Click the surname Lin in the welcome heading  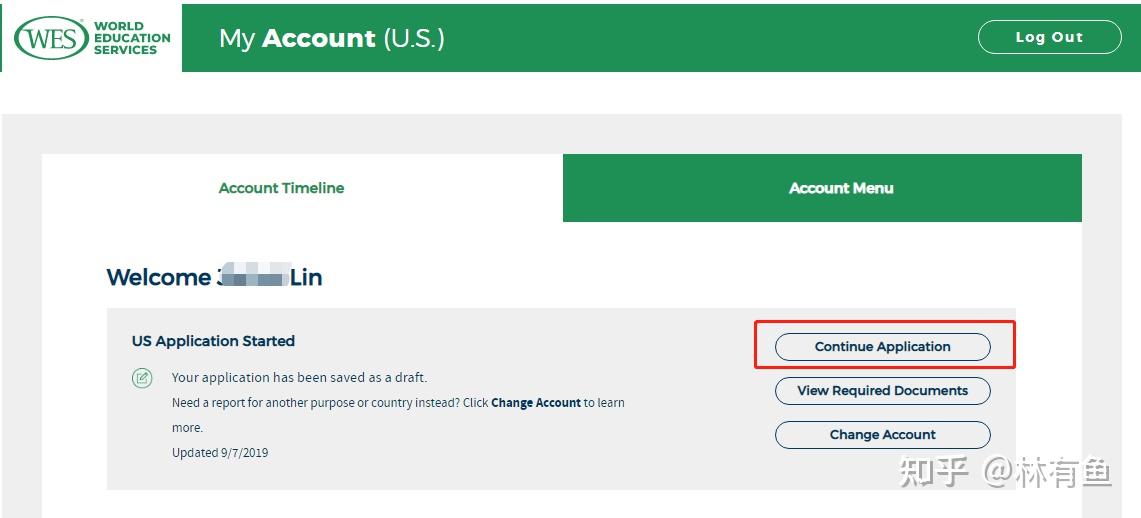click(x=306, y=278)
